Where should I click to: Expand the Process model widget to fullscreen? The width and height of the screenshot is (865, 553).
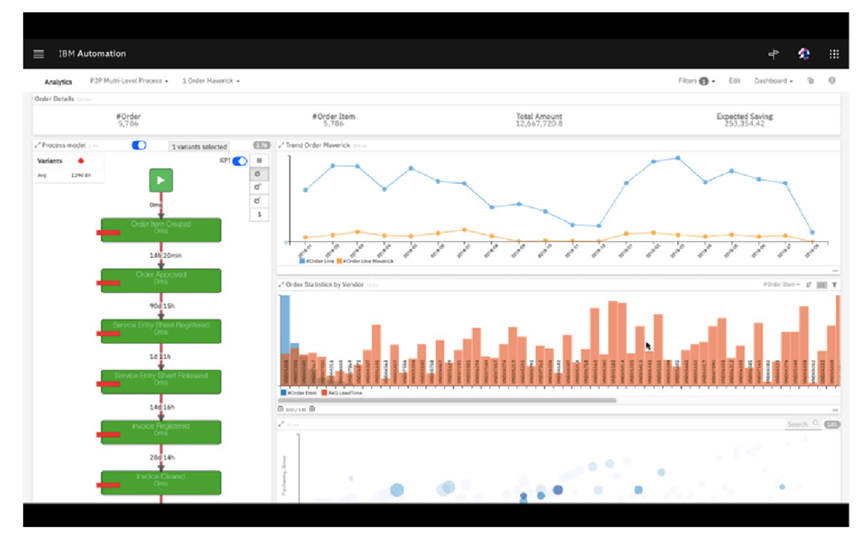(38, 145)
